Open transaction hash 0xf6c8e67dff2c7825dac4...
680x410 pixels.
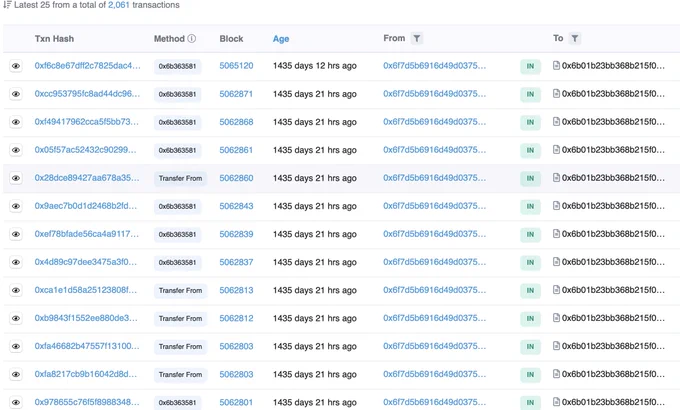click(x=88, y=66)
